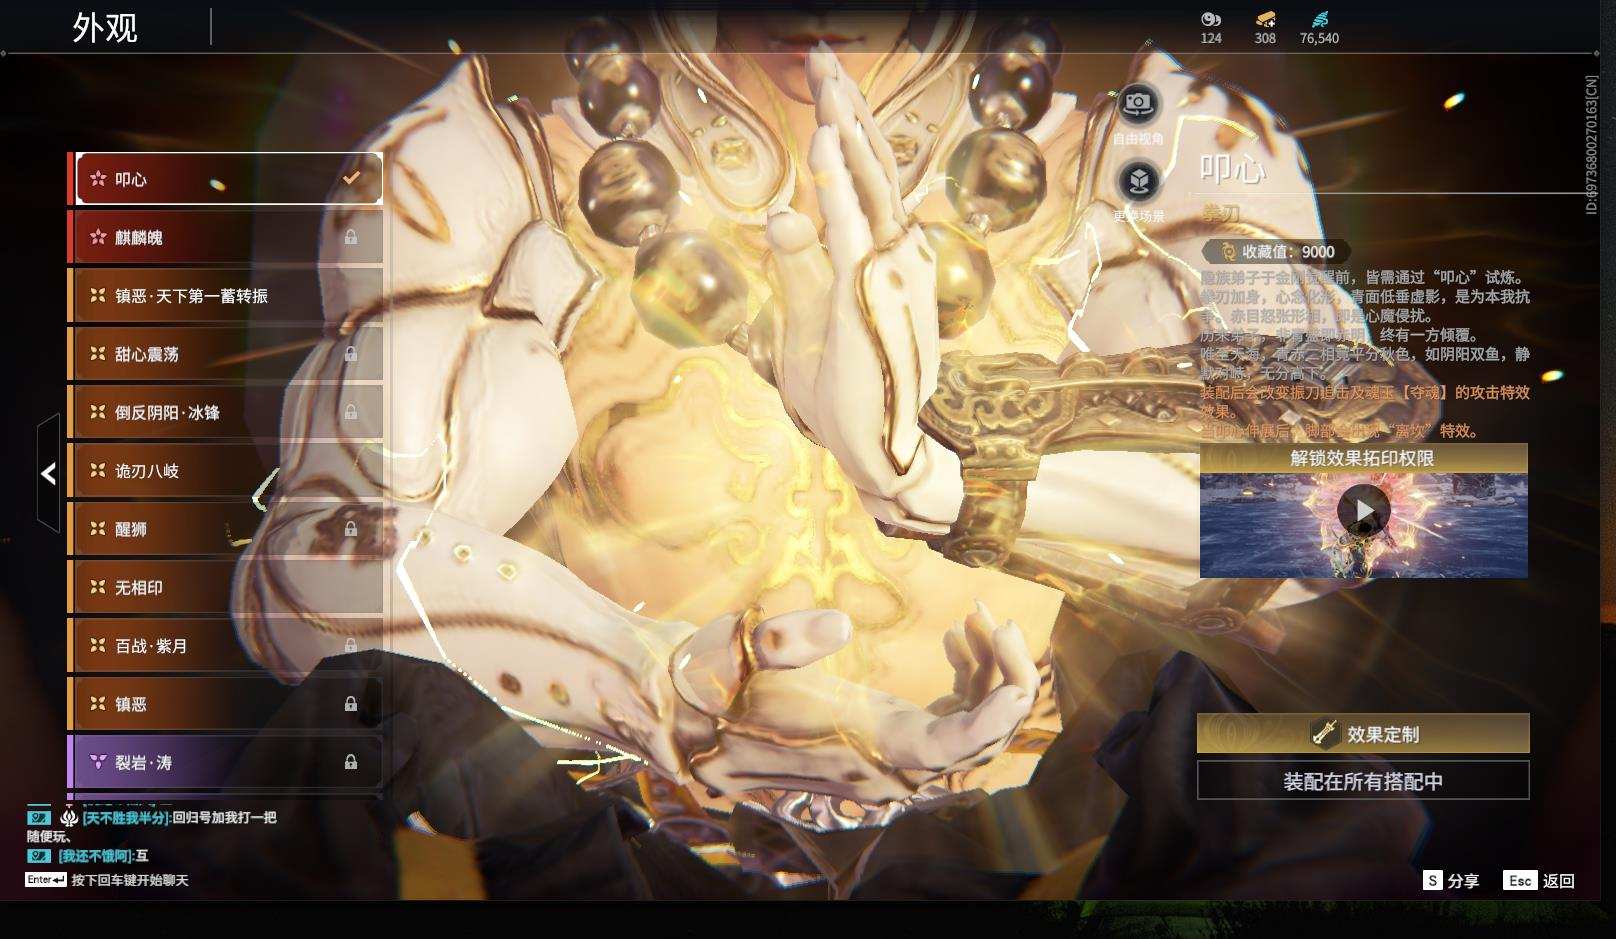Click the lock icon on 麒麟魄
The width and height of the screenshot is (1616, 939).
click(351, 237)
